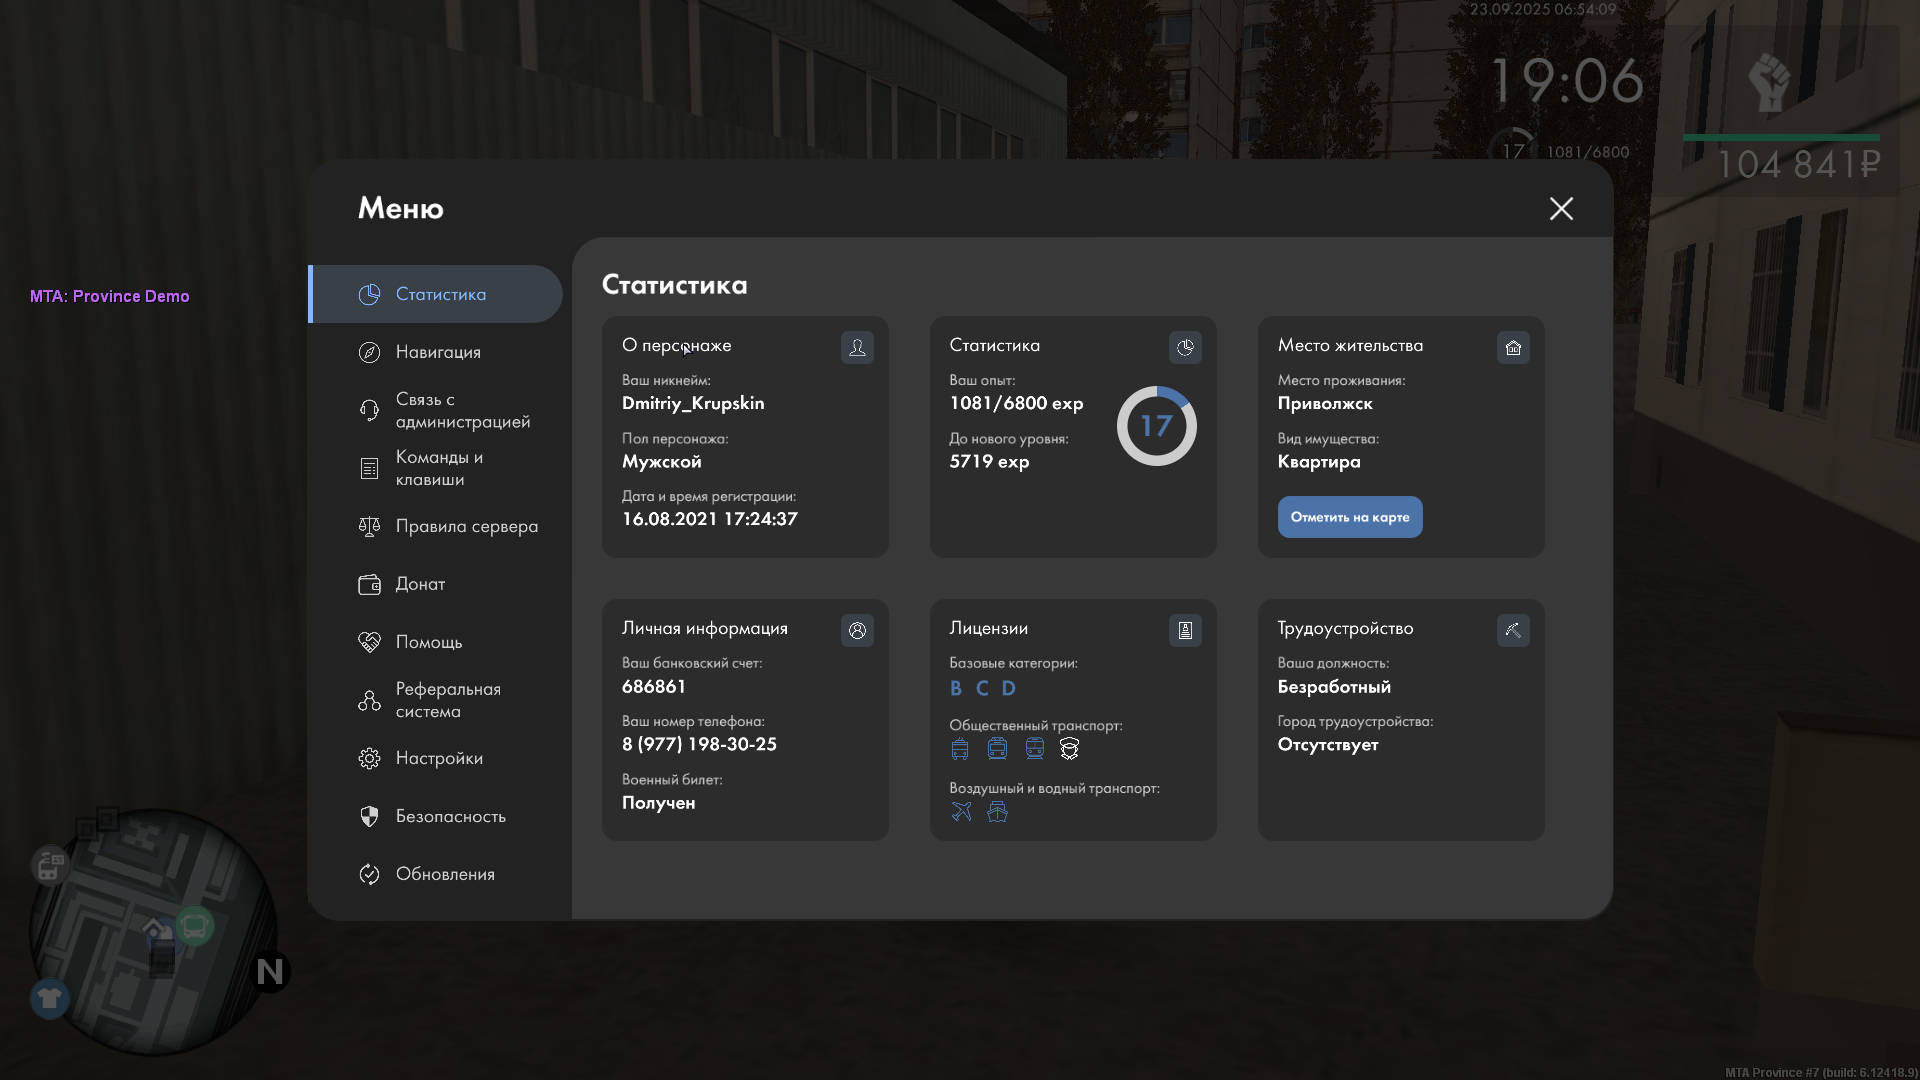Open the Донат menu item
The height and width of the screenshot is (1080, 1920).
pyautogui.click(x=420, y=584)
